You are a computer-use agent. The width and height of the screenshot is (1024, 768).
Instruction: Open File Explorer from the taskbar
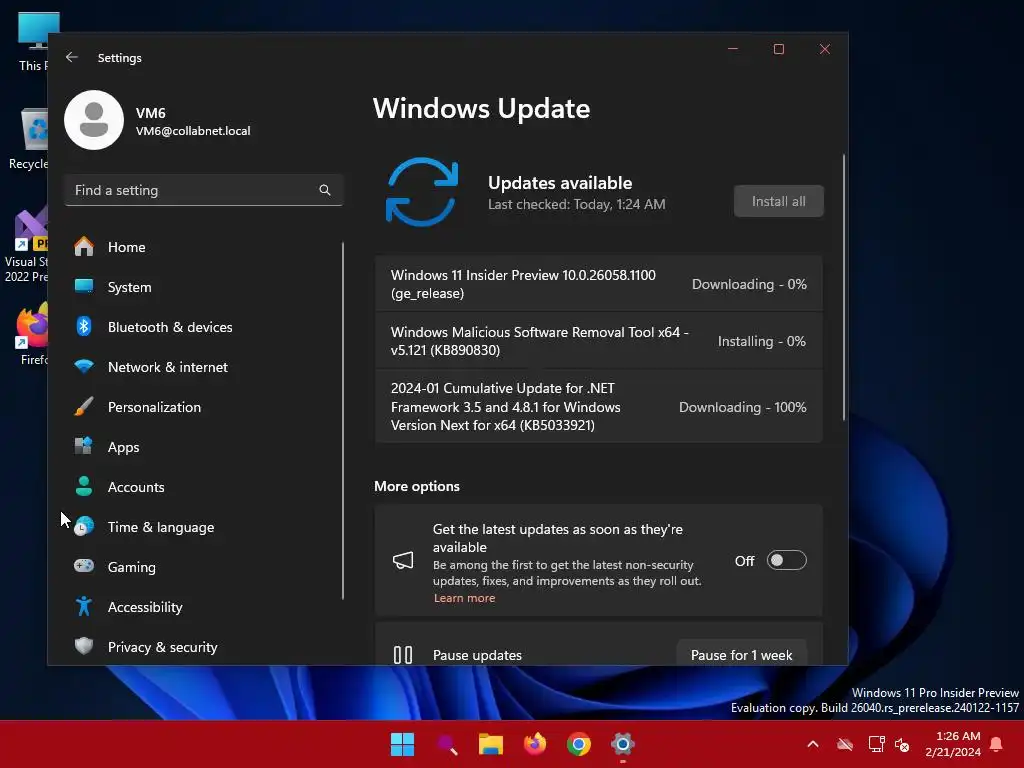(x=490, y=744)
